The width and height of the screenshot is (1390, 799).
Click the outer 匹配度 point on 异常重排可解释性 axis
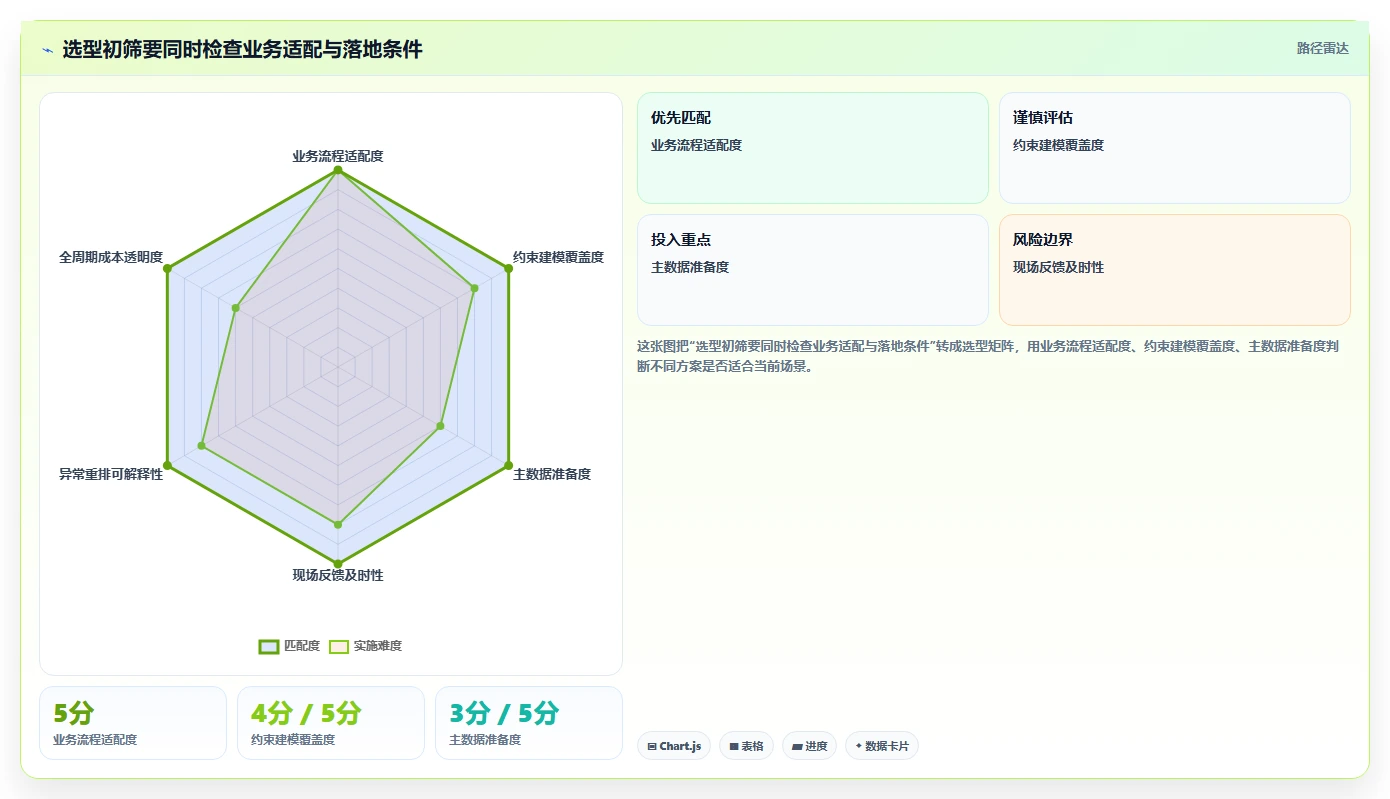167,465
